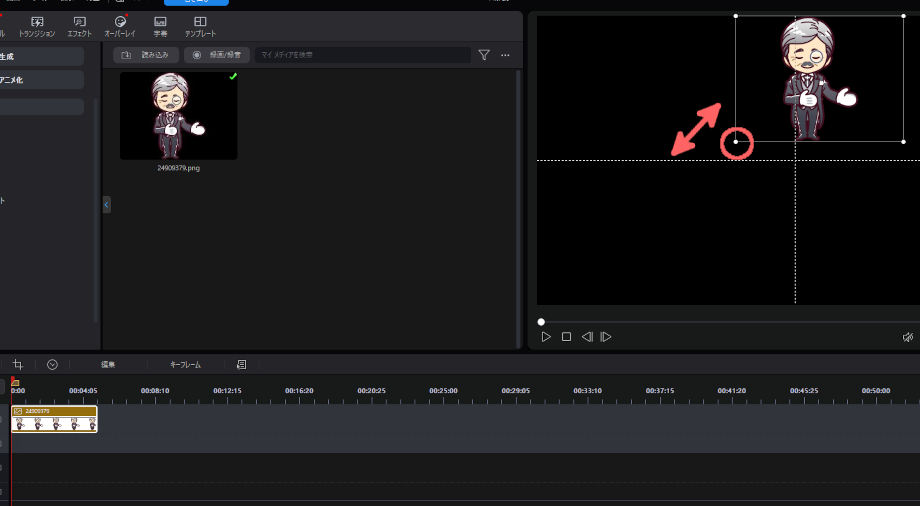This screenshot has width=920, height=506.
Task: Click the Import (読み込み) button
Action: [x=146, y=55]
